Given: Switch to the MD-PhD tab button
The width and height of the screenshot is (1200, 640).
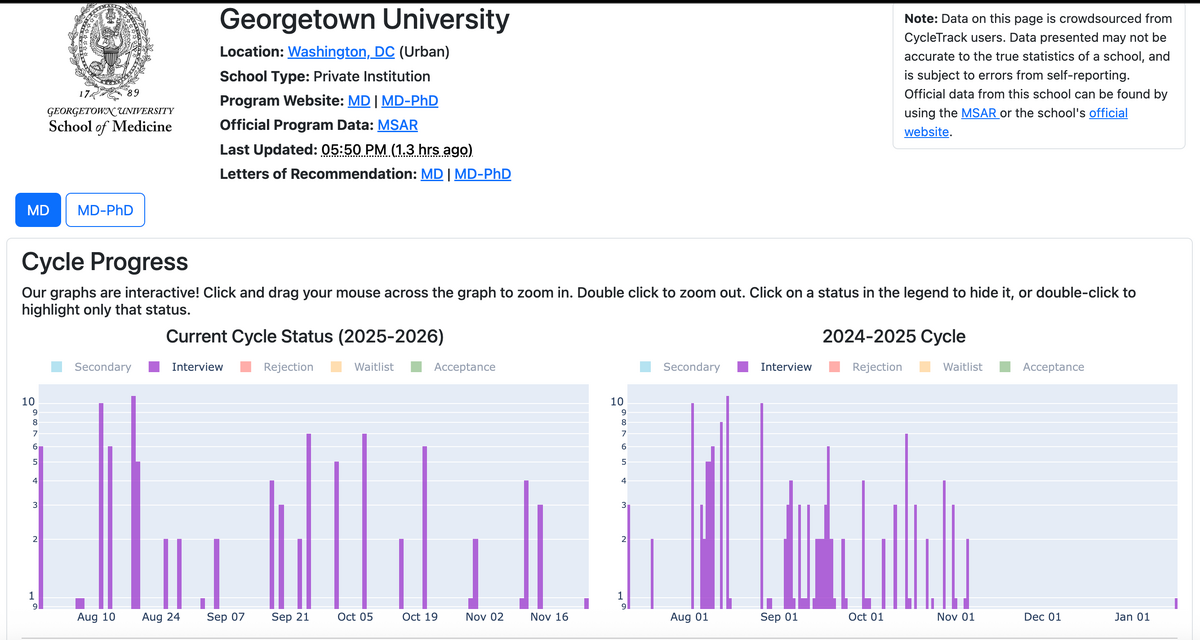Looking at the screenshot, I should pyautogui.click(x=105, y=210).
